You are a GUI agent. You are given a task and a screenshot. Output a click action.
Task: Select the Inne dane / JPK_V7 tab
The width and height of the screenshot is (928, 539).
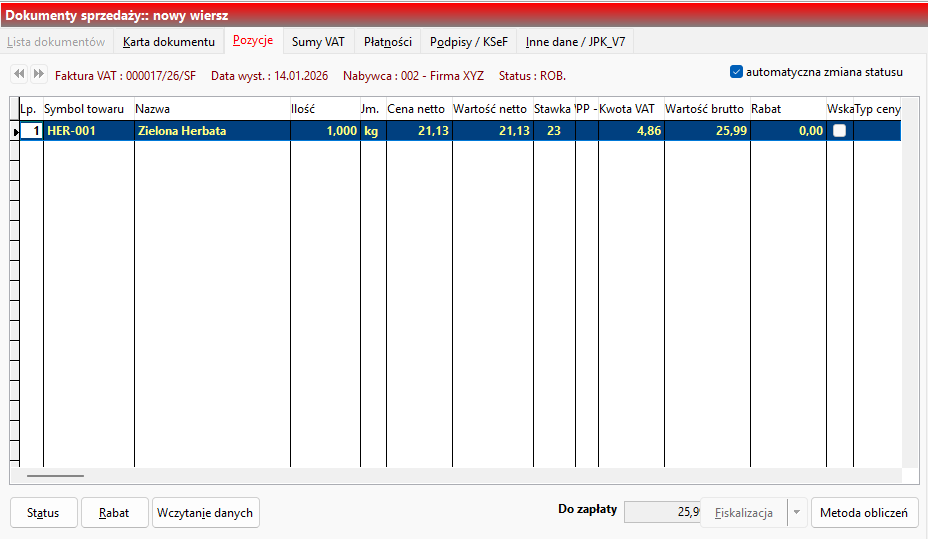[575, 42]
